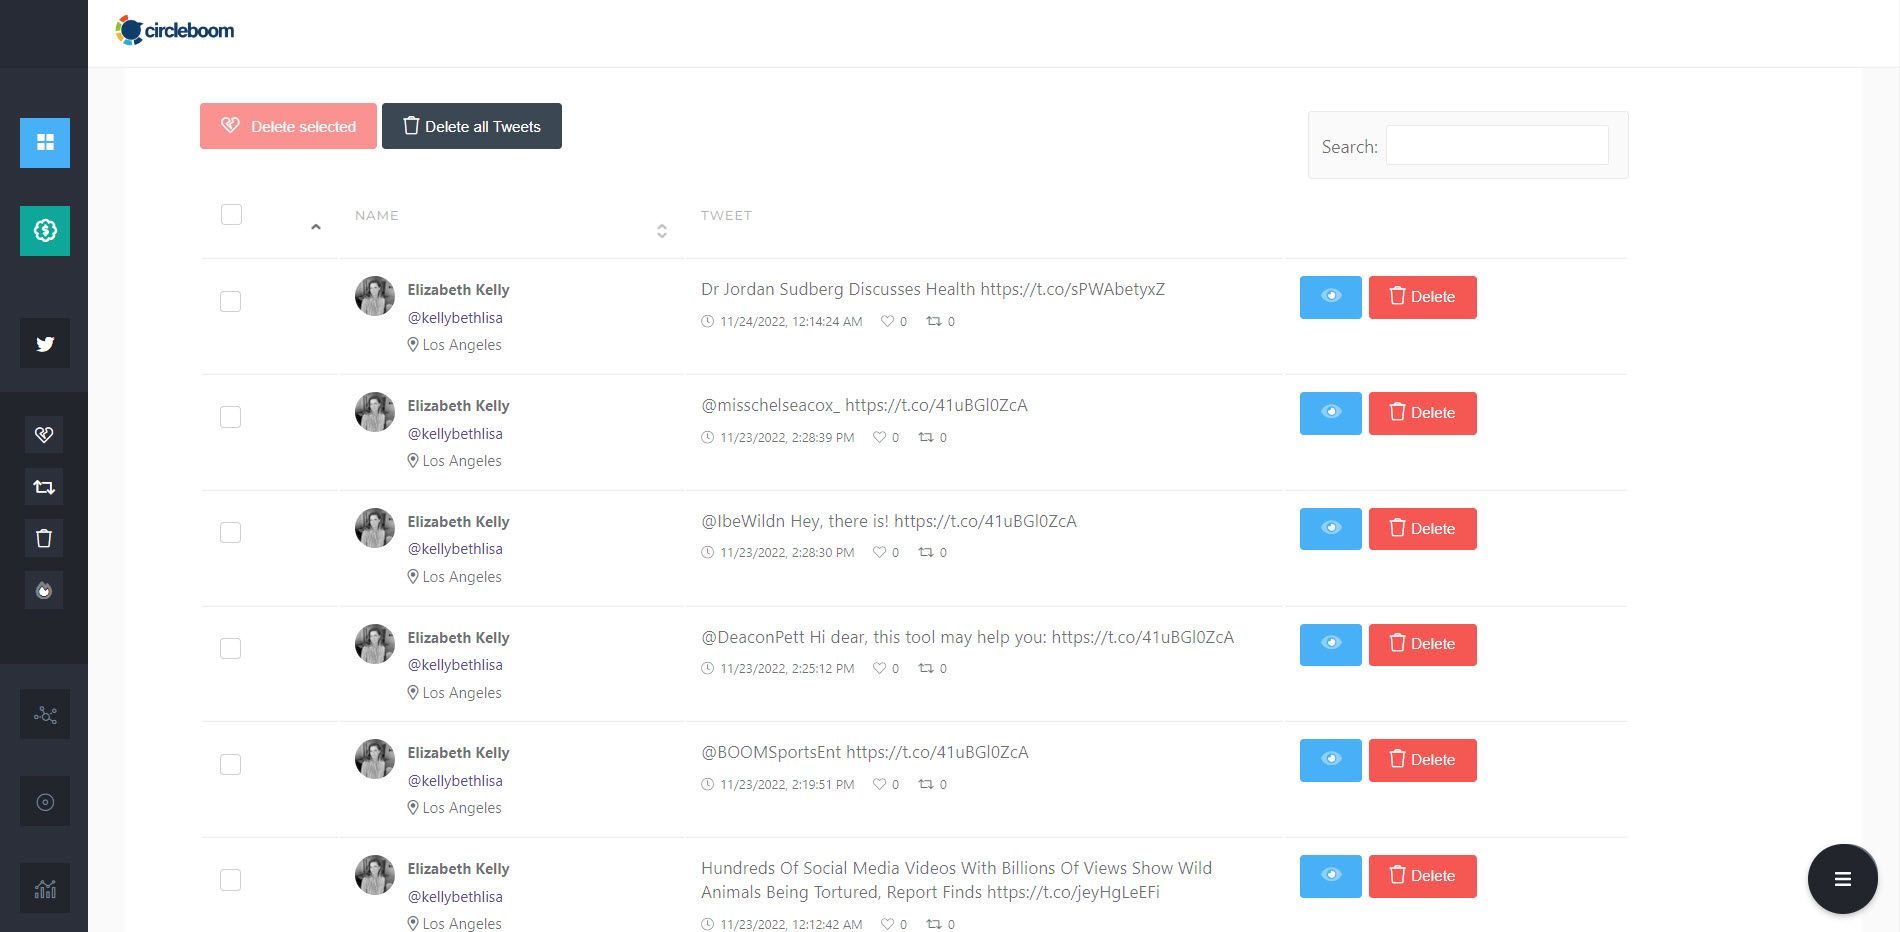Check the @IbeWildn tweet row
1900x932 pixels.
(x=230, y=532)
